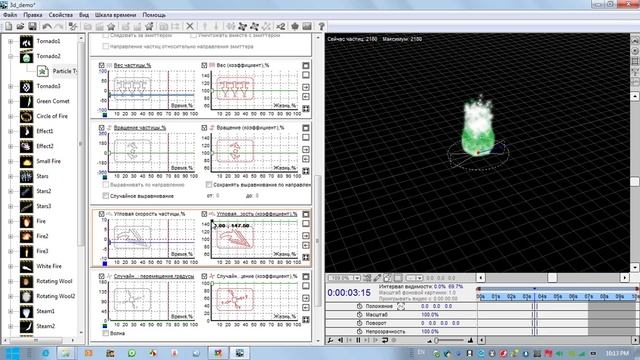The image size is (640, 360).
Task: Enable Случайное выравнивание checkbox
Action: click(x=106, y=196)
